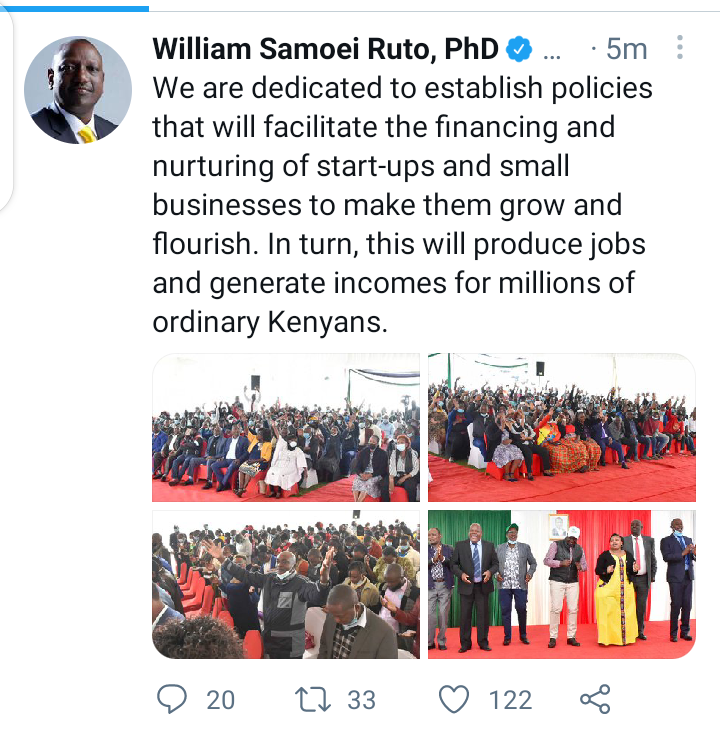
Task: Open the bottom-right photo of people on stage
Action: (562, 585)
